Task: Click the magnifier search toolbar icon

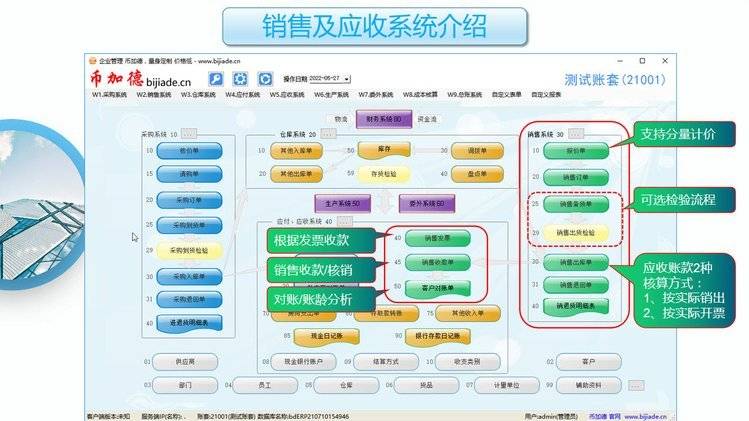Action: pyautogui.click(x=215, y=79)
